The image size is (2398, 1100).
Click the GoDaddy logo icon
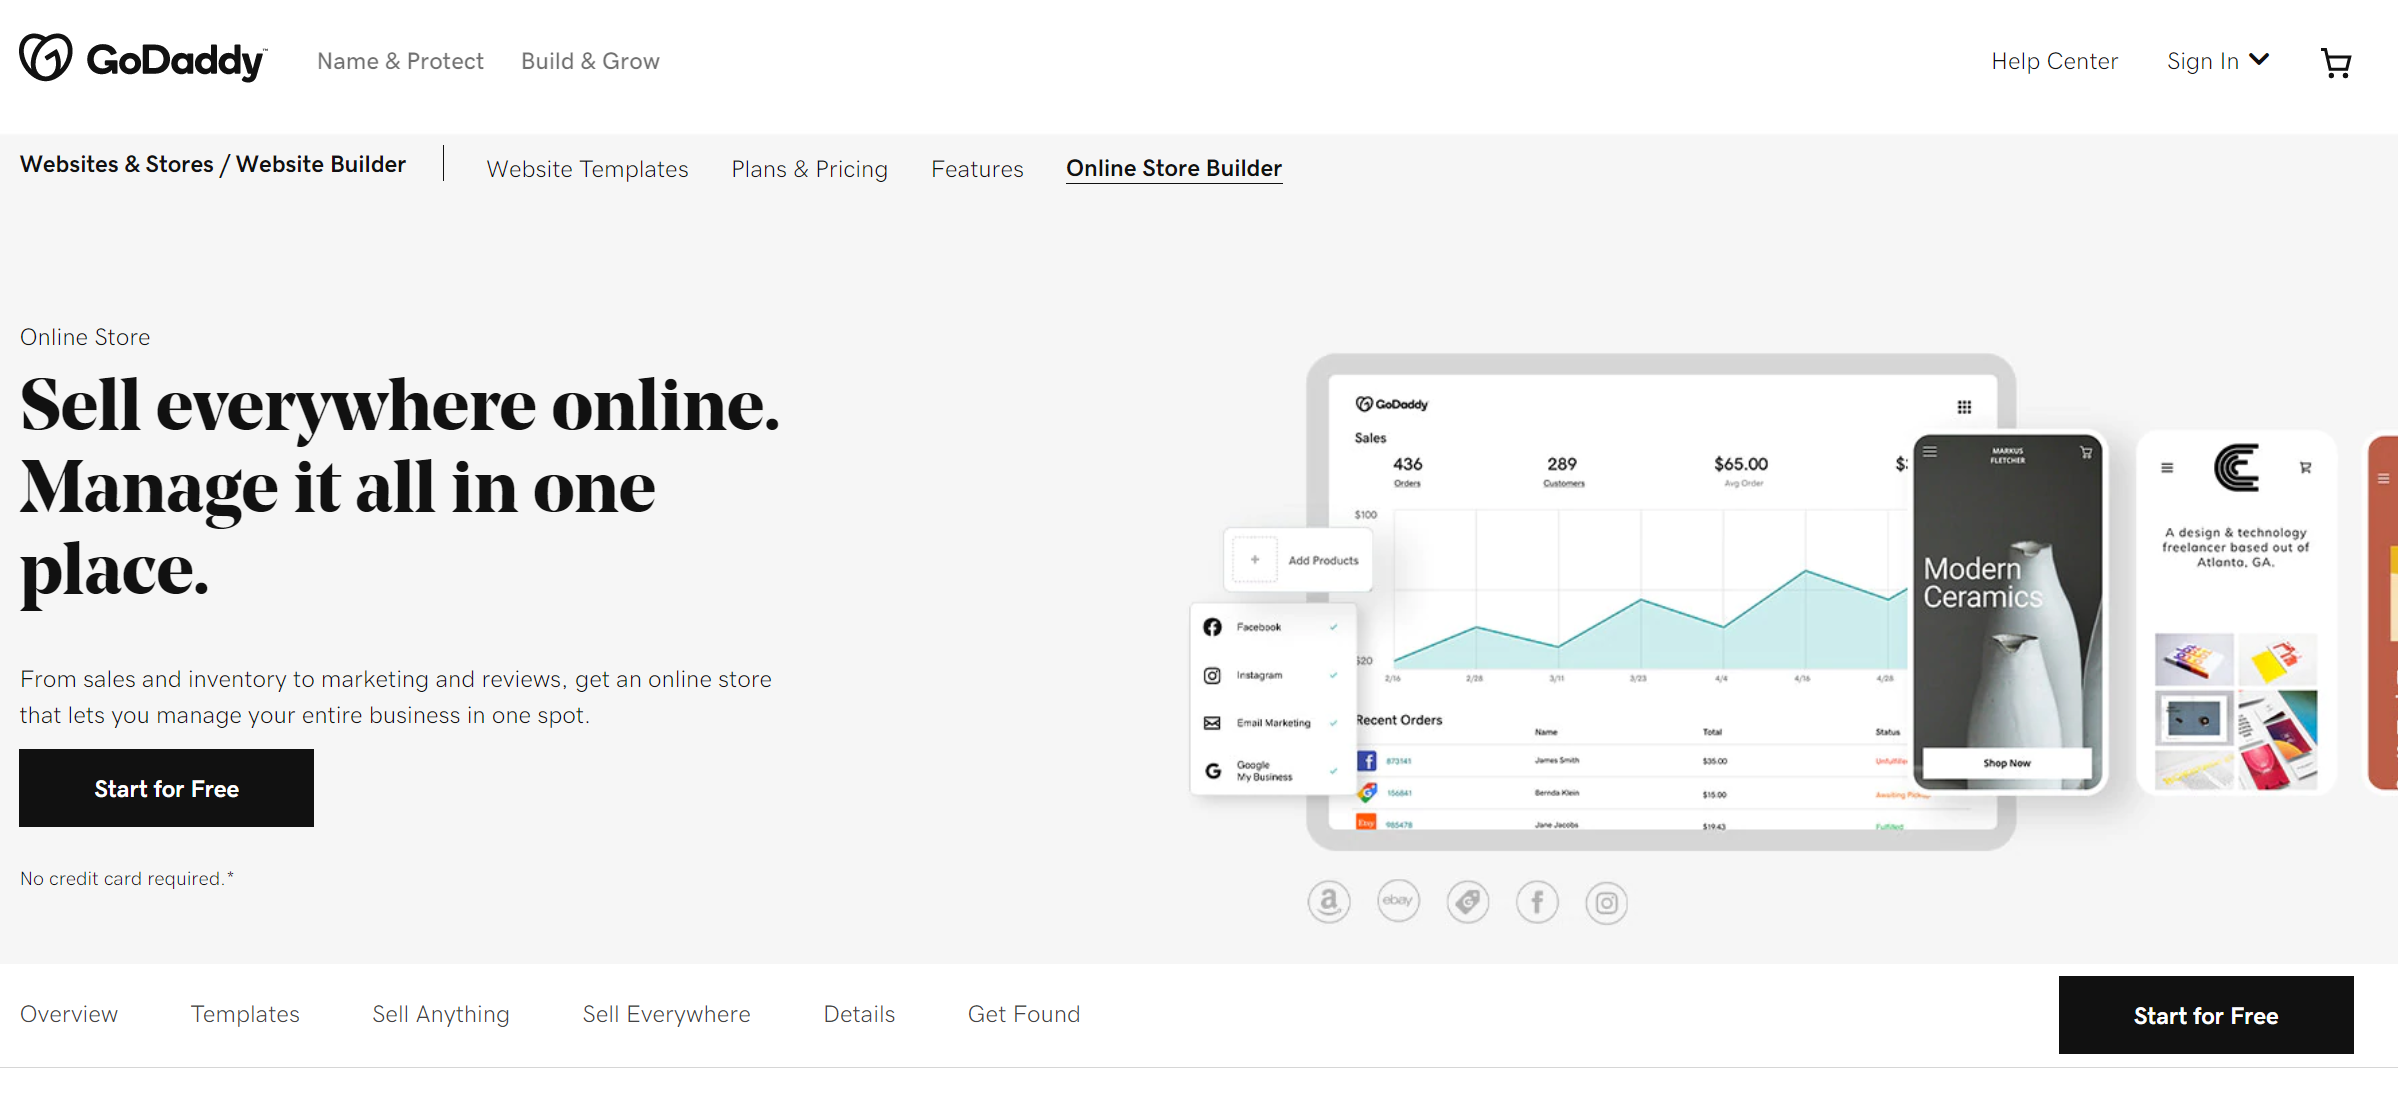[44, 60]
